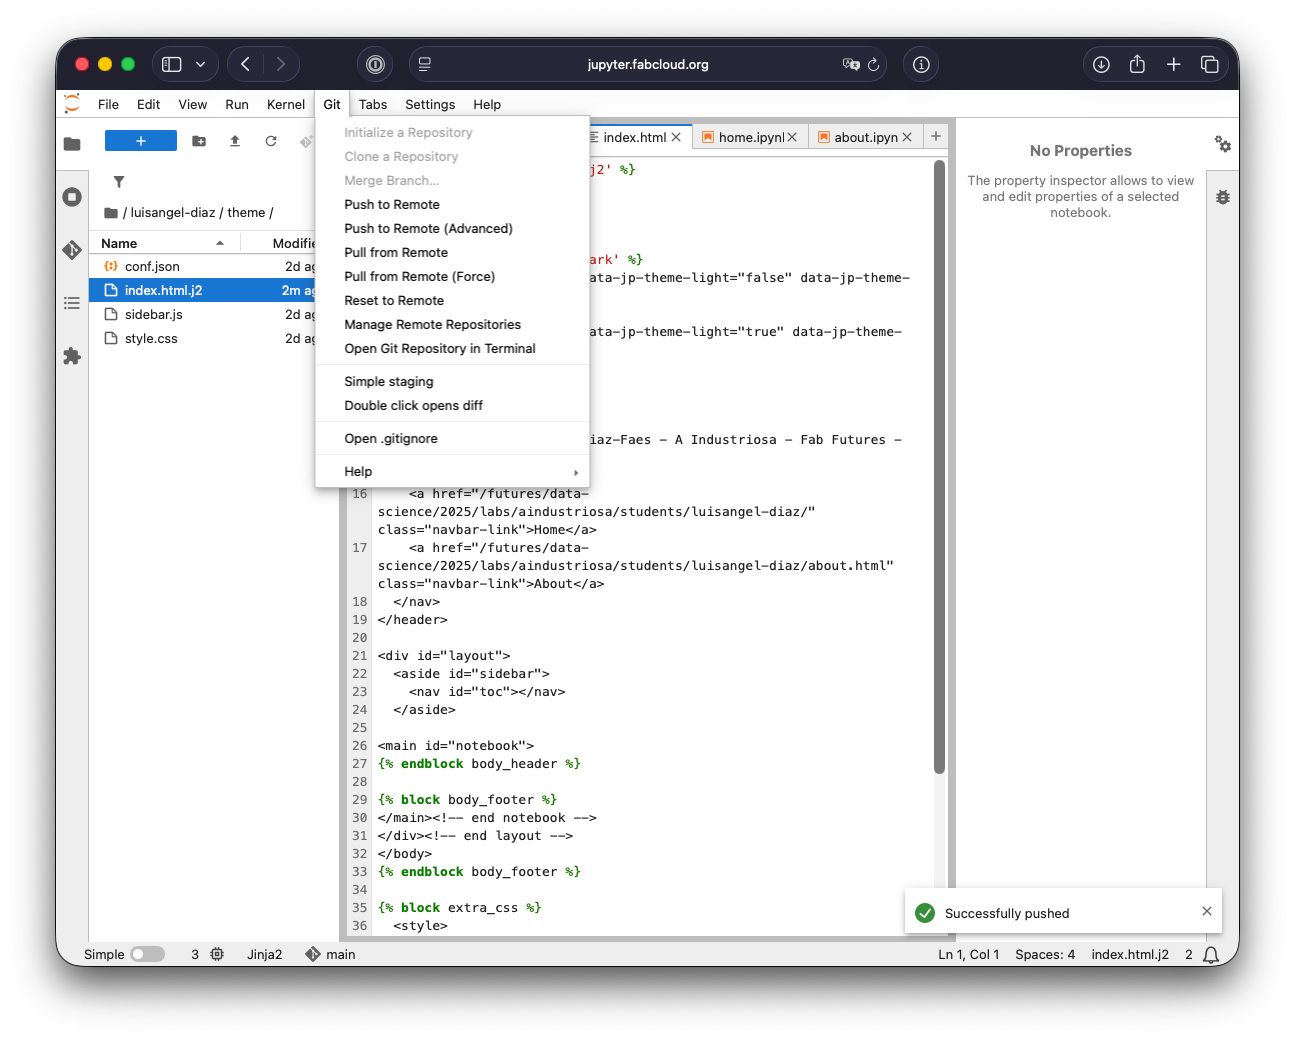Open the running terminals and kernels panel
The height and width of the screenshot is (1040, 1295).
point(71,197)
